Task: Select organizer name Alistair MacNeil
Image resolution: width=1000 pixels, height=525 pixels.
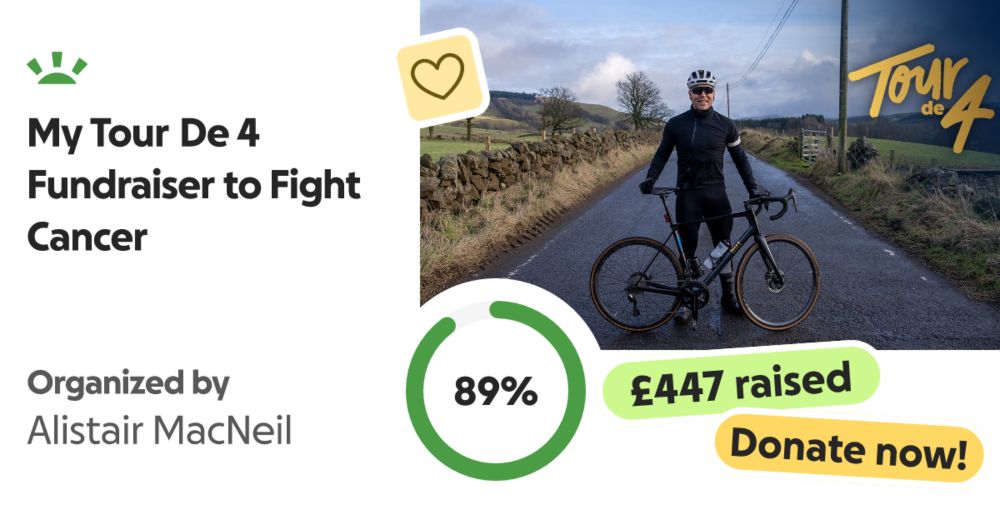Action: [x=159, y=429]
